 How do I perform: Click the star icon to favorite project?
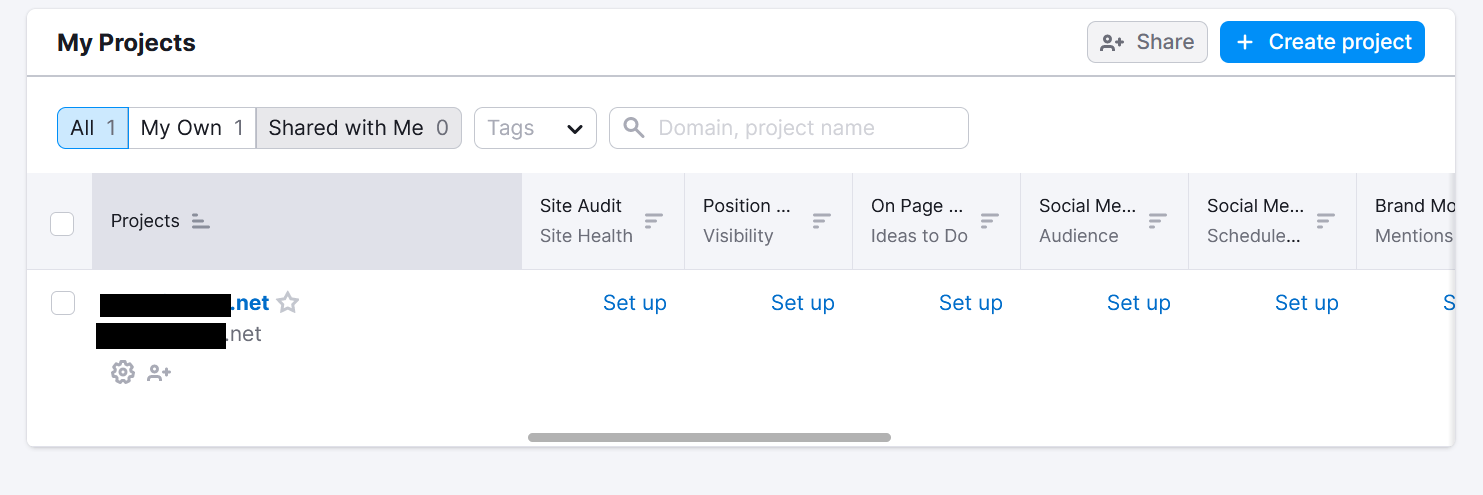[288, 303]
